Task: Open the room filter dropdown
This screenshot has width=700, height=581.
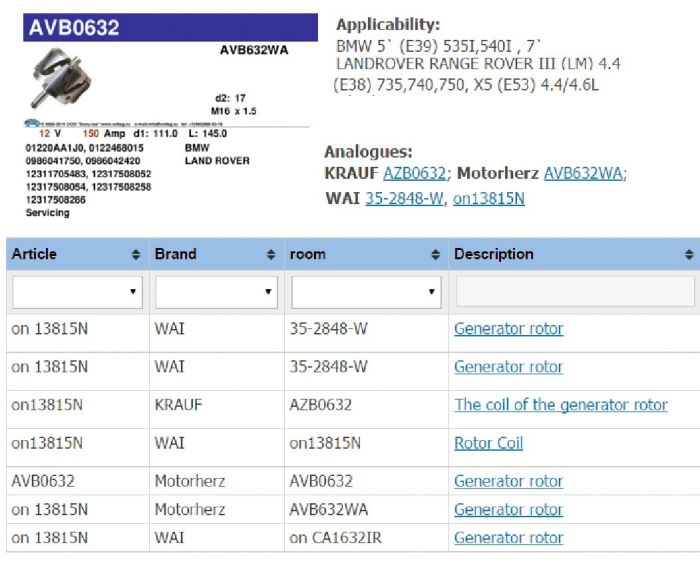Action: tap(367, 292)
